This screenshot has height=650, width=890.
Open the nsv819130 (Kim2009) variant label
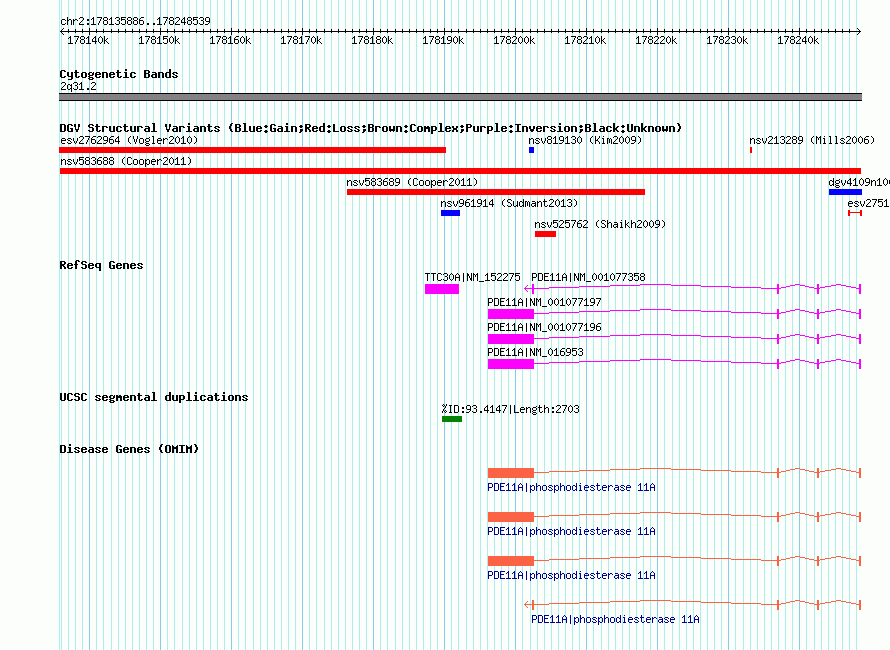click(585, 140)
